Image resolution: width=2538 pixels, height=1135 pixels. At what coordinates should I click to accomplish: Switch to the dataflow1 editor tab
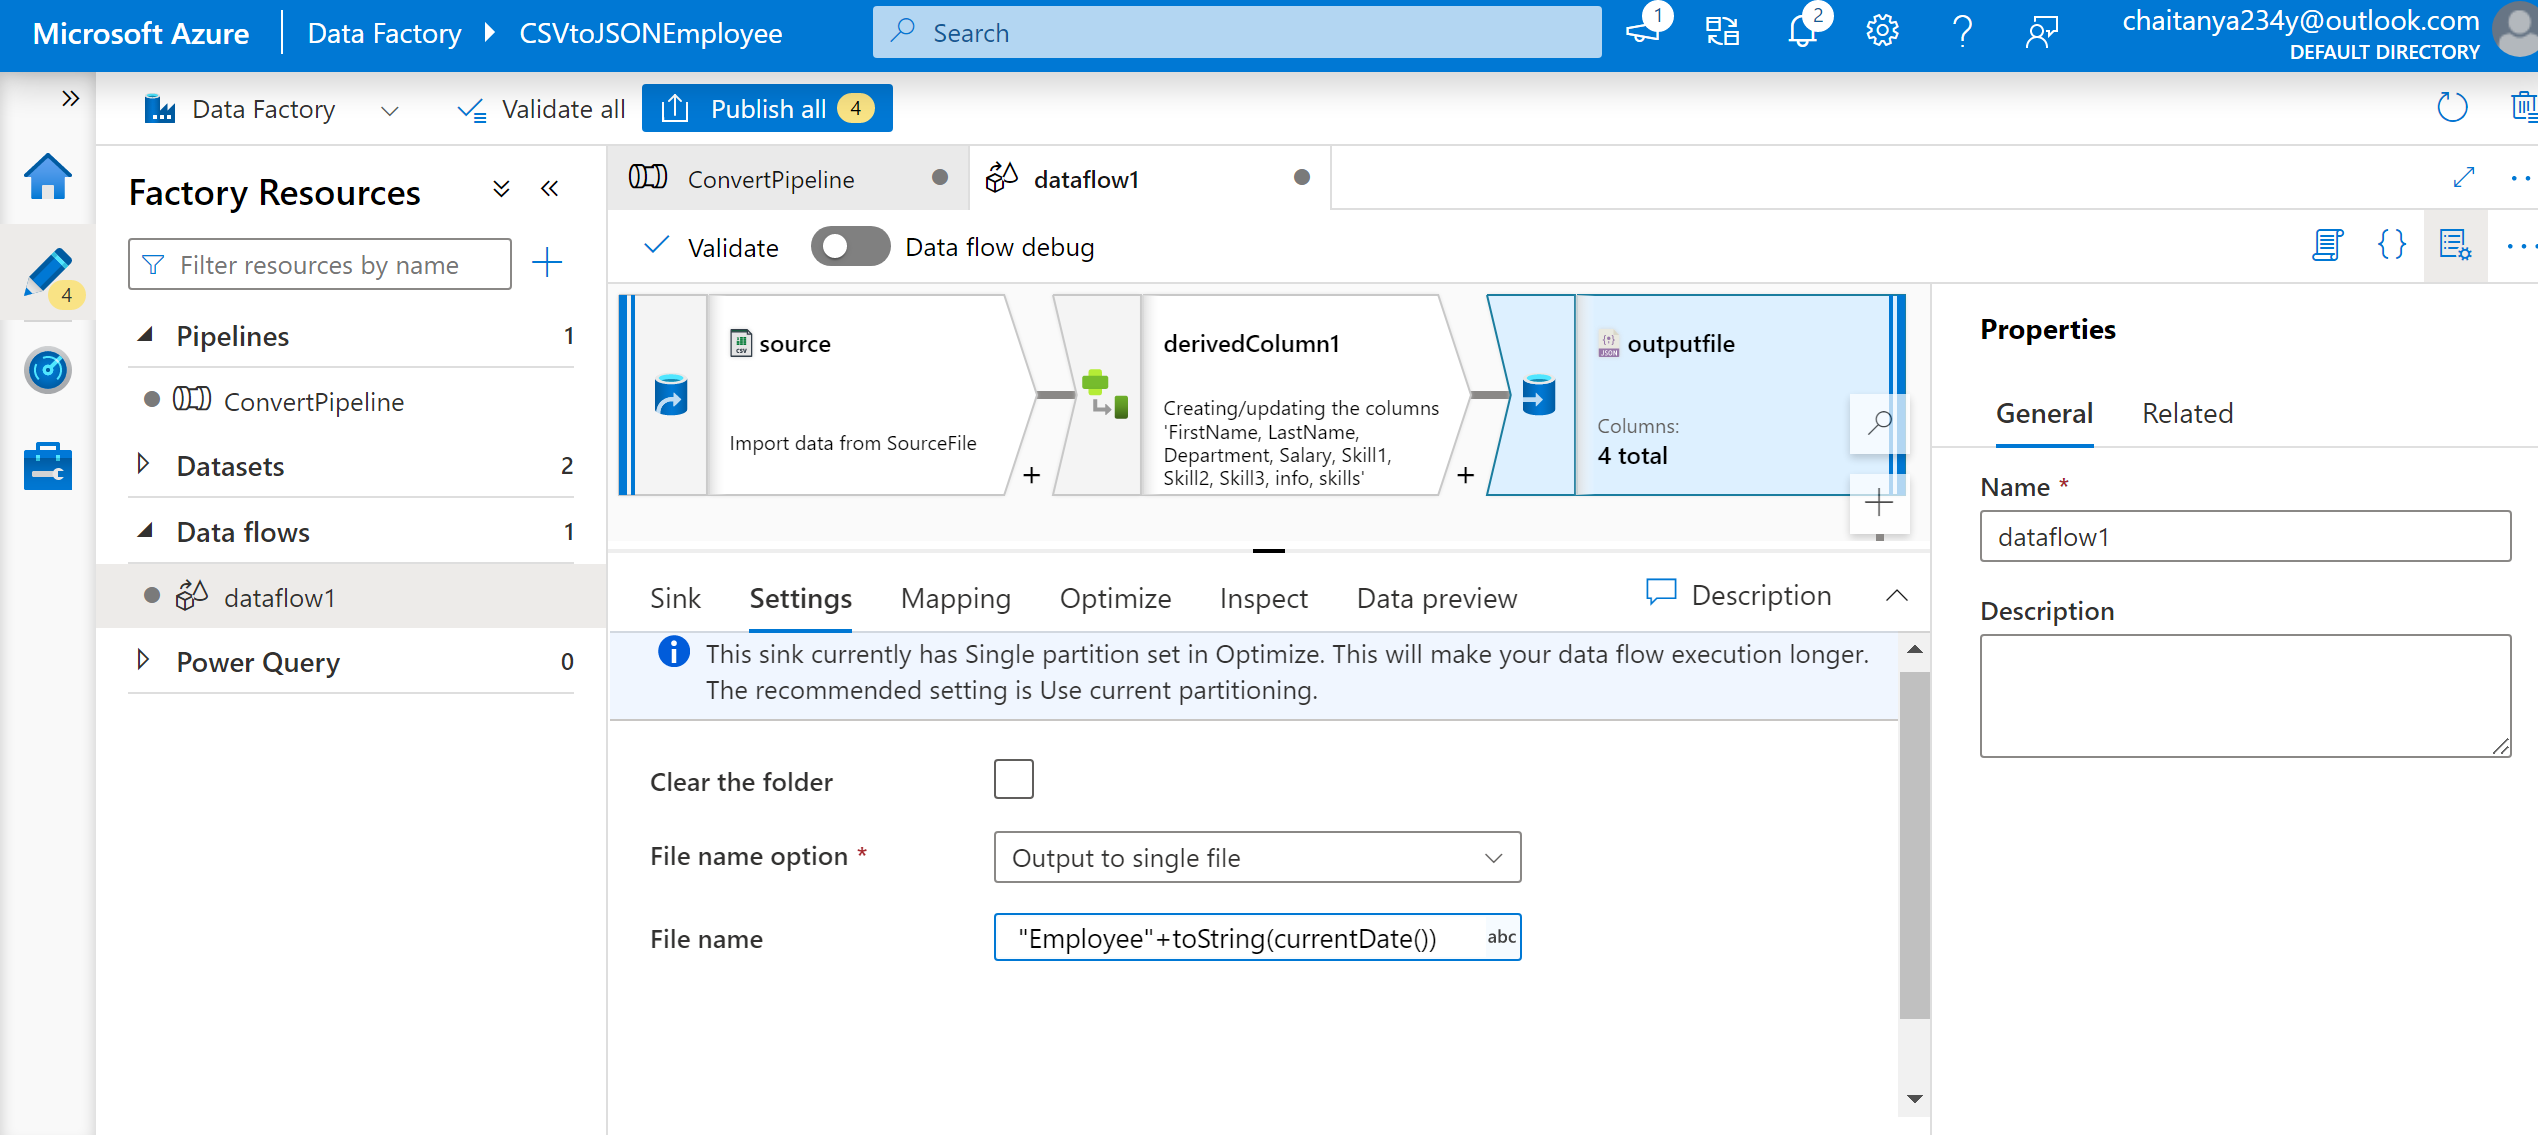1149,179
